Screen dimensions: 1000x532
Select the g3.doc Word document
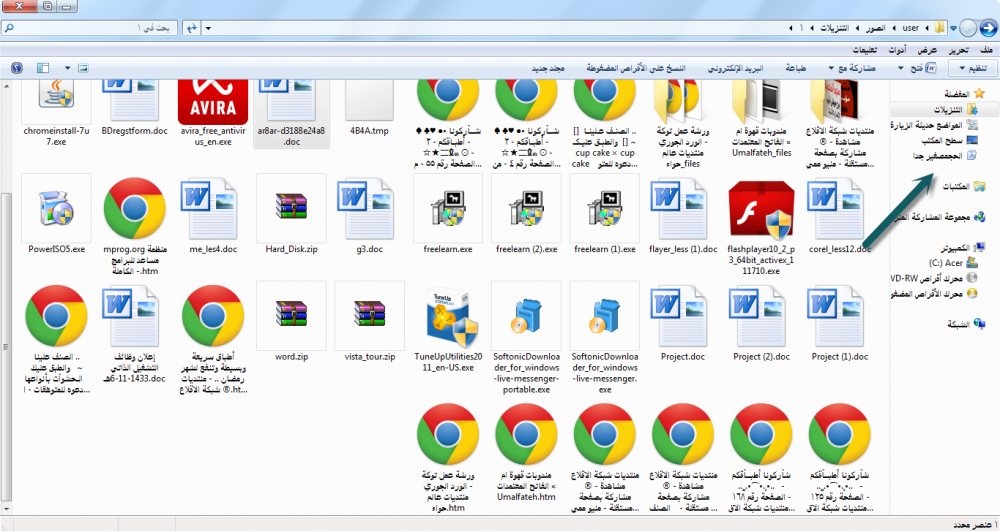tap(369, 208)
